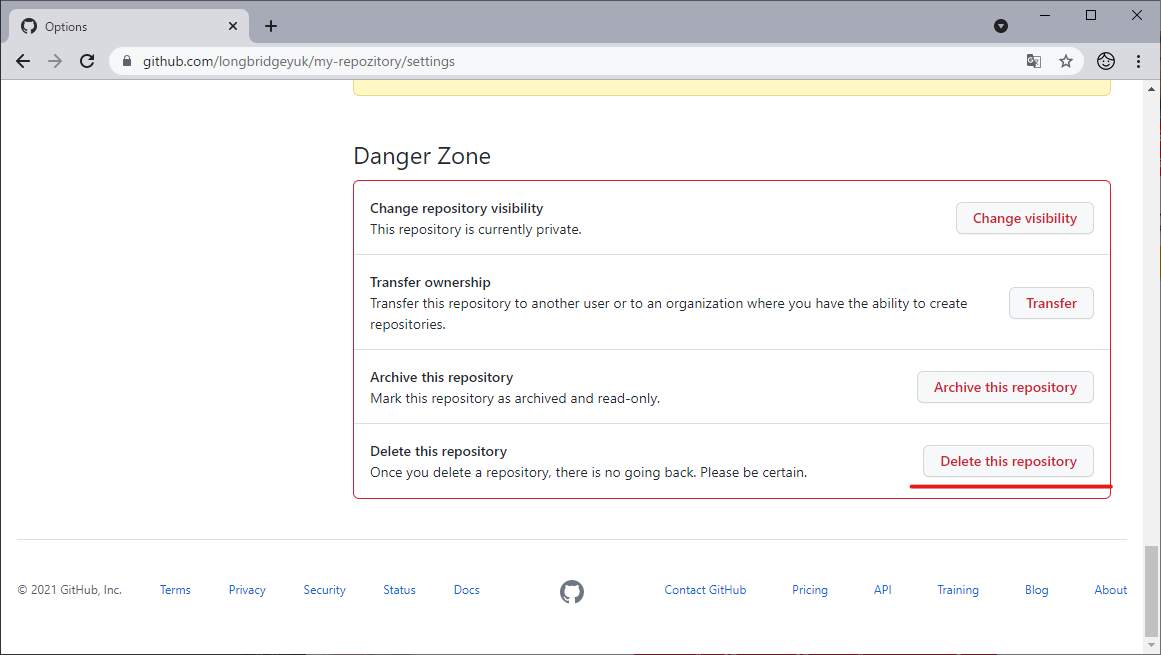Click the padlock site info icon
1161x655 pixels.
[x=127, y=61]
